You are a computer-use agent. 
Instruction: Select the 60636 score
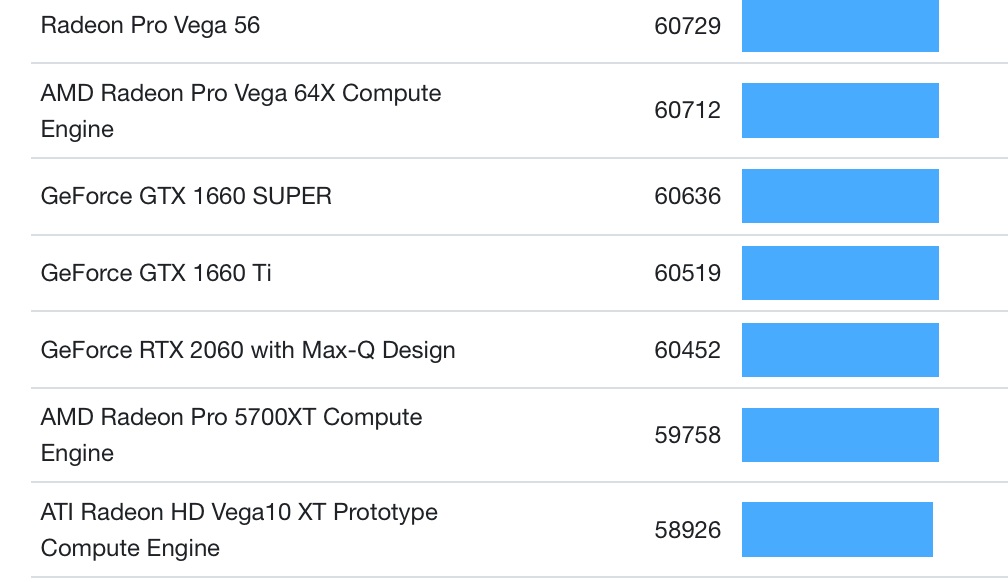(687, 196)
